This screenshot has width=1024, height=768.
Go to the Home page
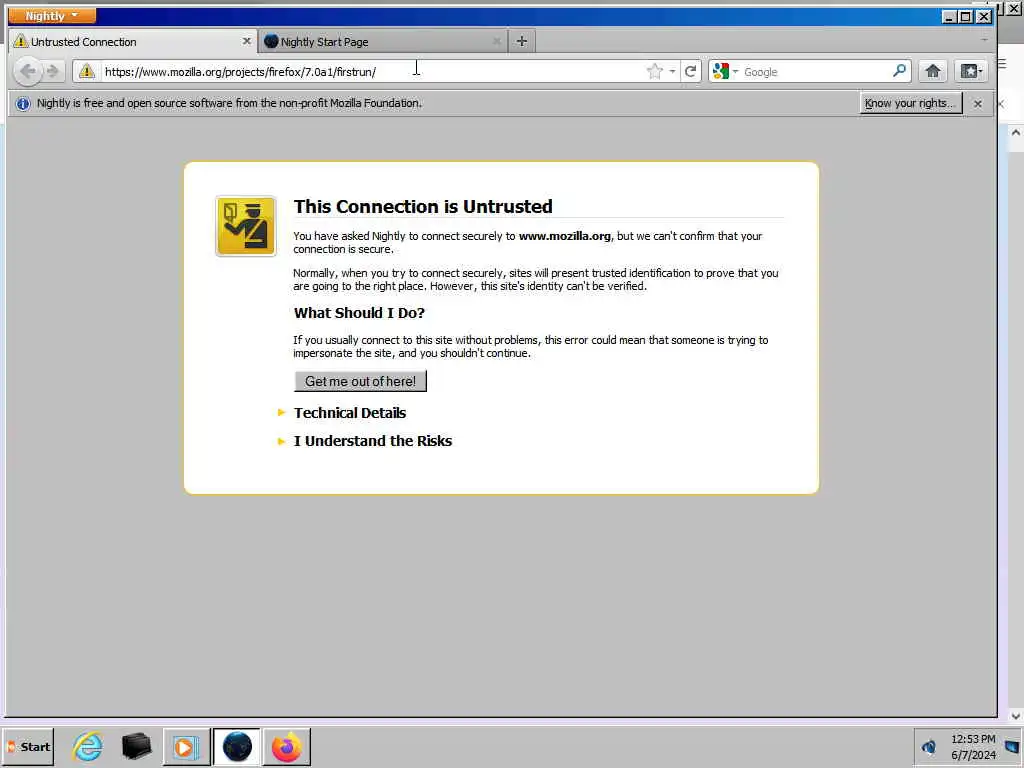(933, 71)
